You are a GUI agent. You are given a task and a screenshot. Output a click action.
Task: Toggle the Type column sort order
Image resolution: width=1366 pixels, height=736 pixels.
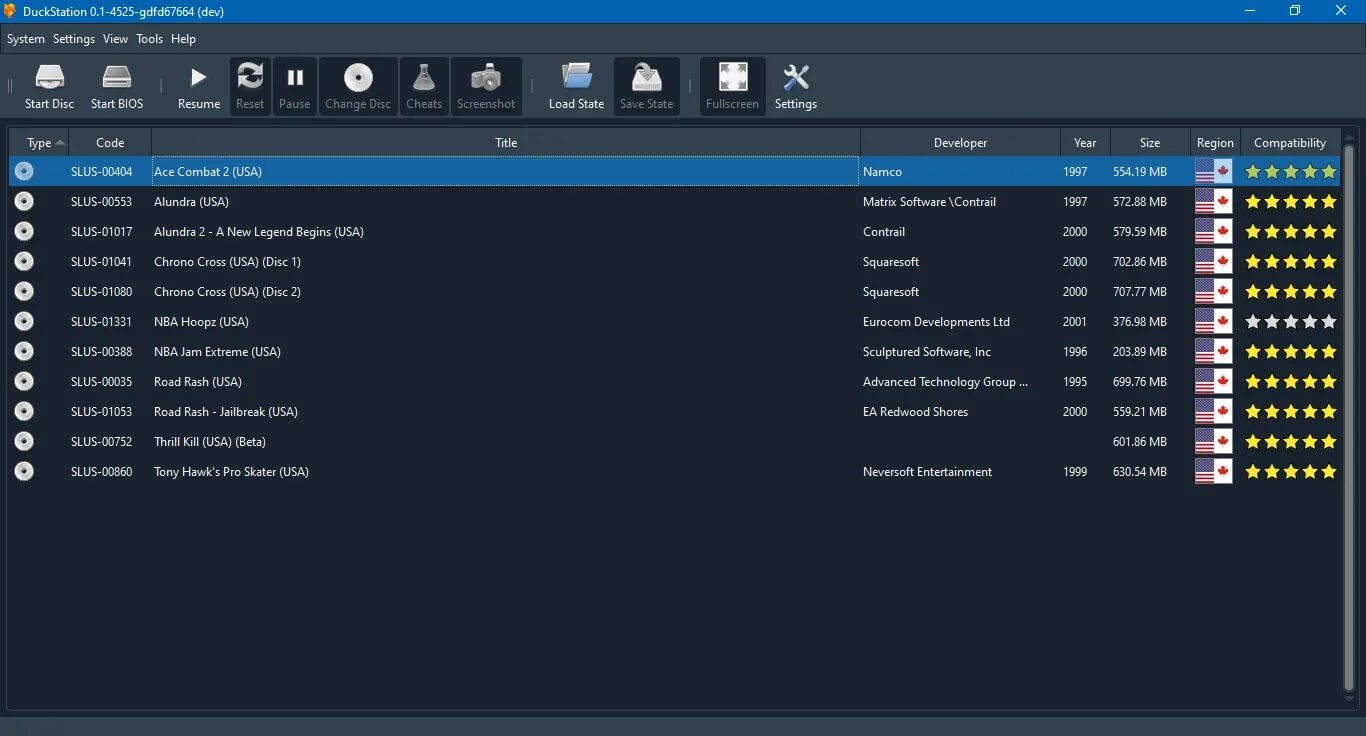click(39, 142)
